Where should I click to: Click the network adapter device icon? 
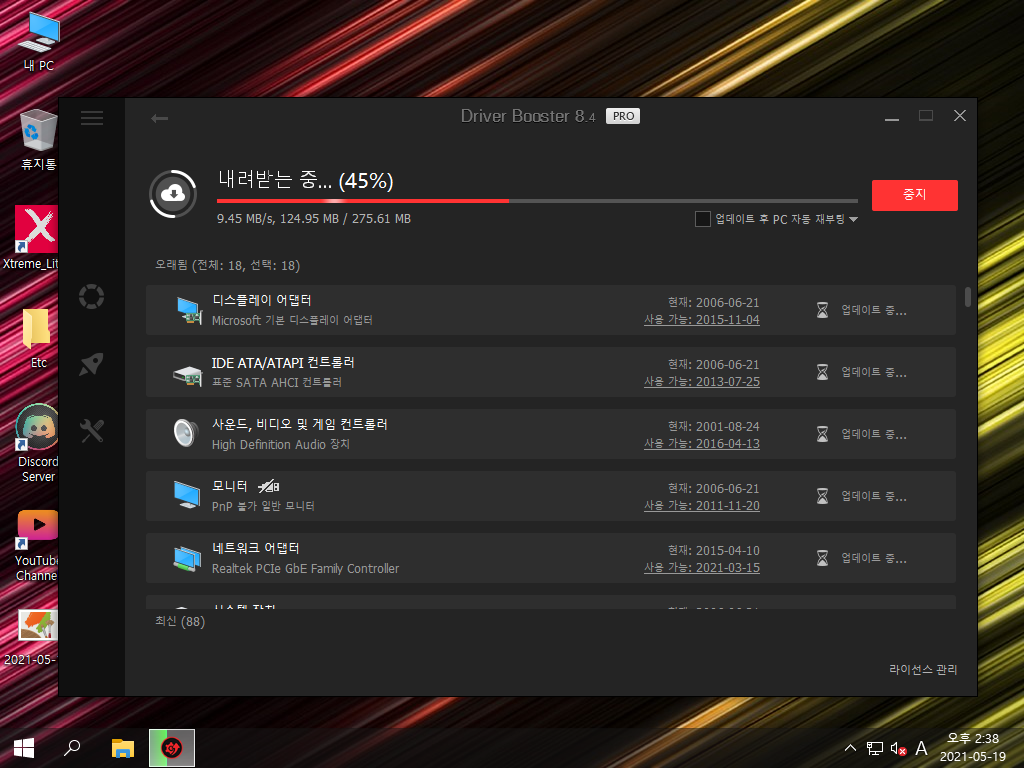[x=187, y=558]
